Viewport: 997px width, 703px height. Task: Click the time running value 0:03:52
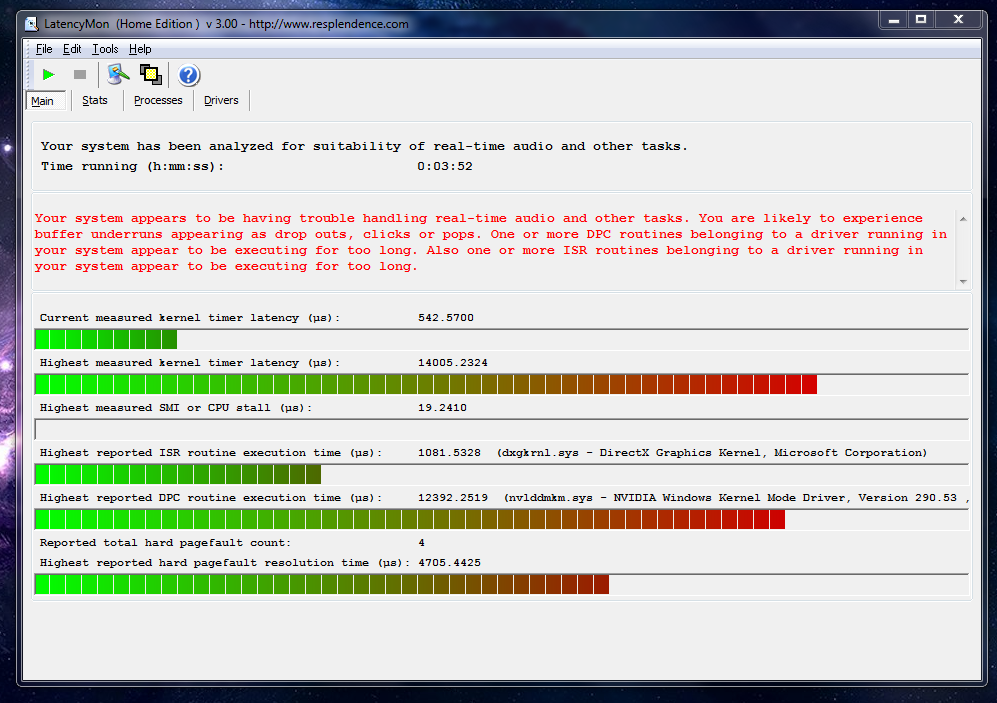click(444, 167)
